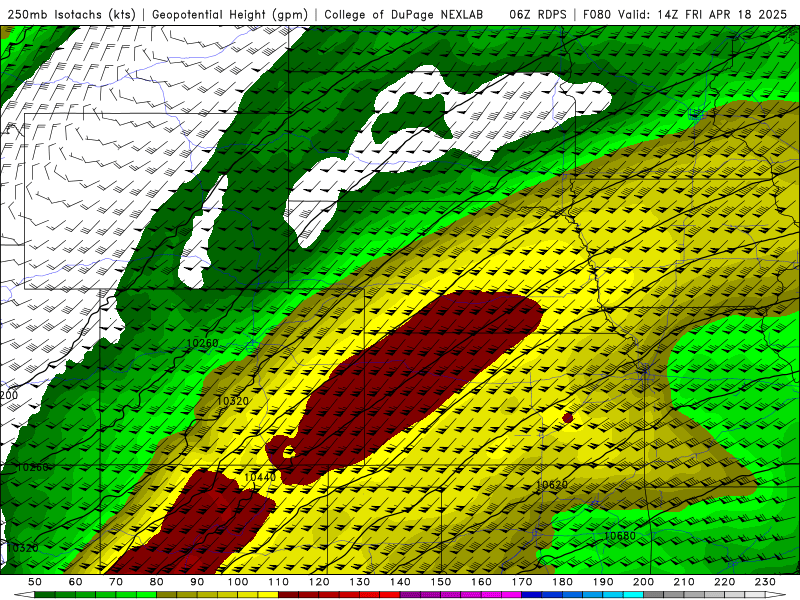This screenshot has height=600, width=800.
Task: Click the 230 label on the color scale
Action: tap(765, 582)
